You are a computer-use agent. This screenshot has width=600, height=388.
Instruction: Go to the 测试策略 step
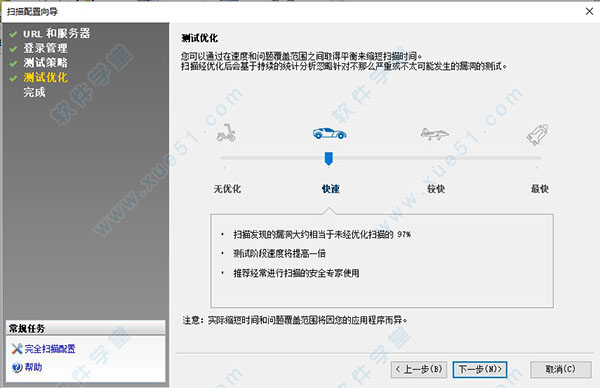click(46, 63)
